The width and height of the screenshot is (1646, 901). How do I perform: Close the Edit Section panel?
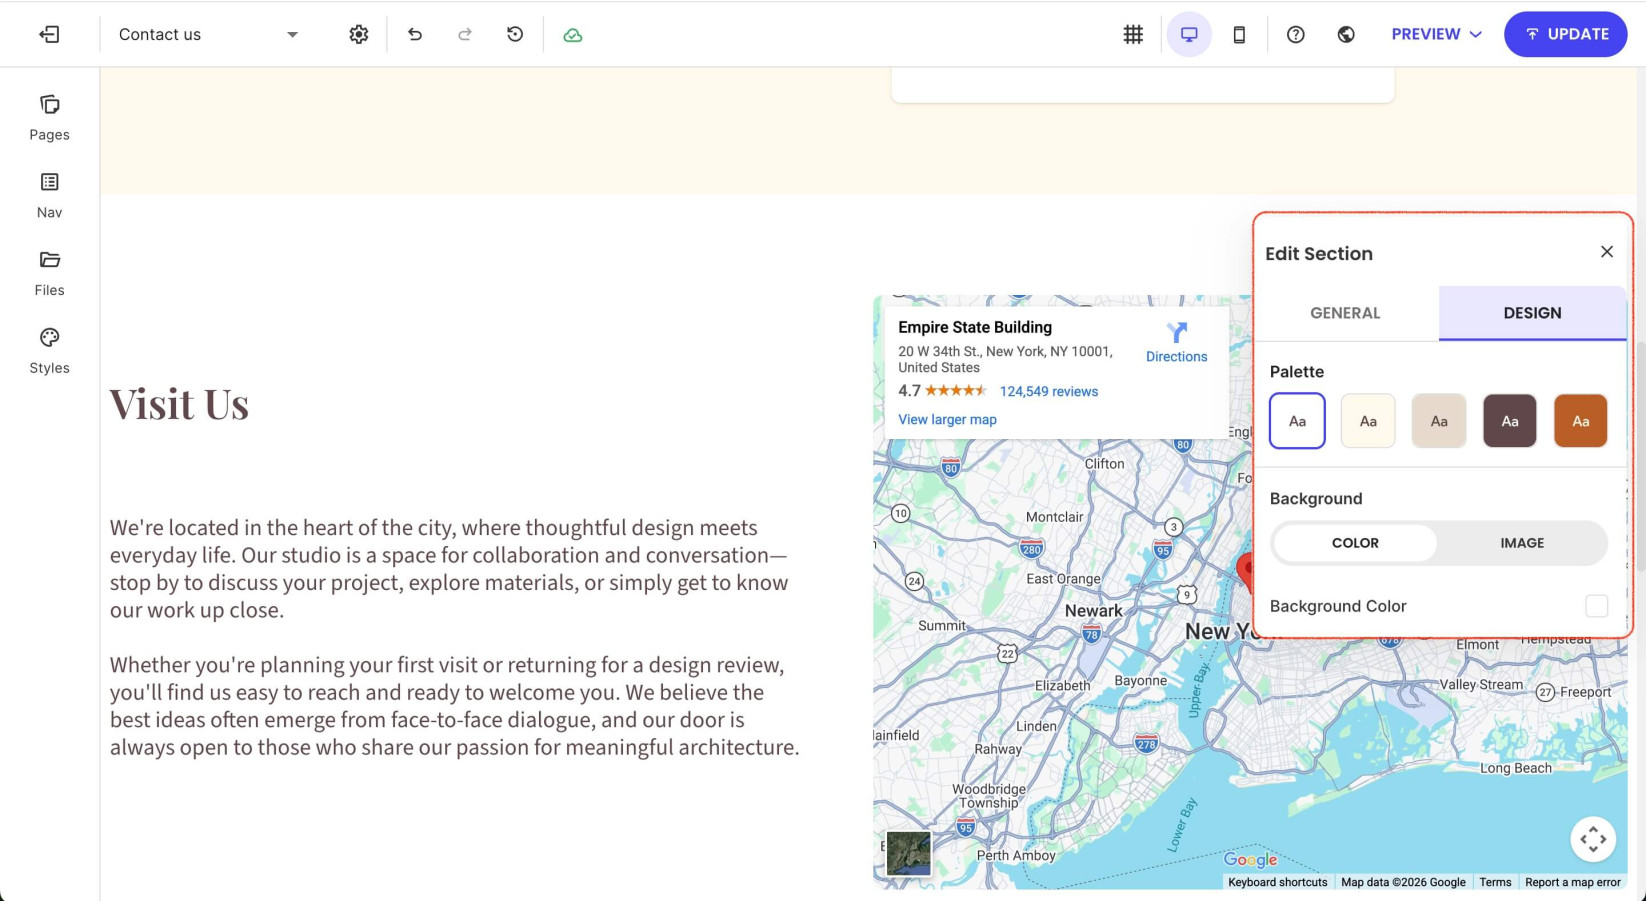coord(1607,252)
